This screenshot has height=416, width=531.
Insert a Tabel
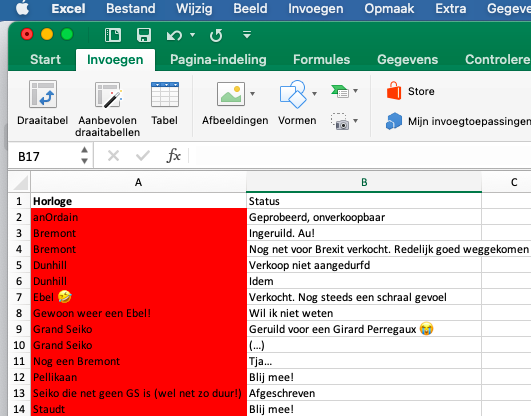coord(165,103)
